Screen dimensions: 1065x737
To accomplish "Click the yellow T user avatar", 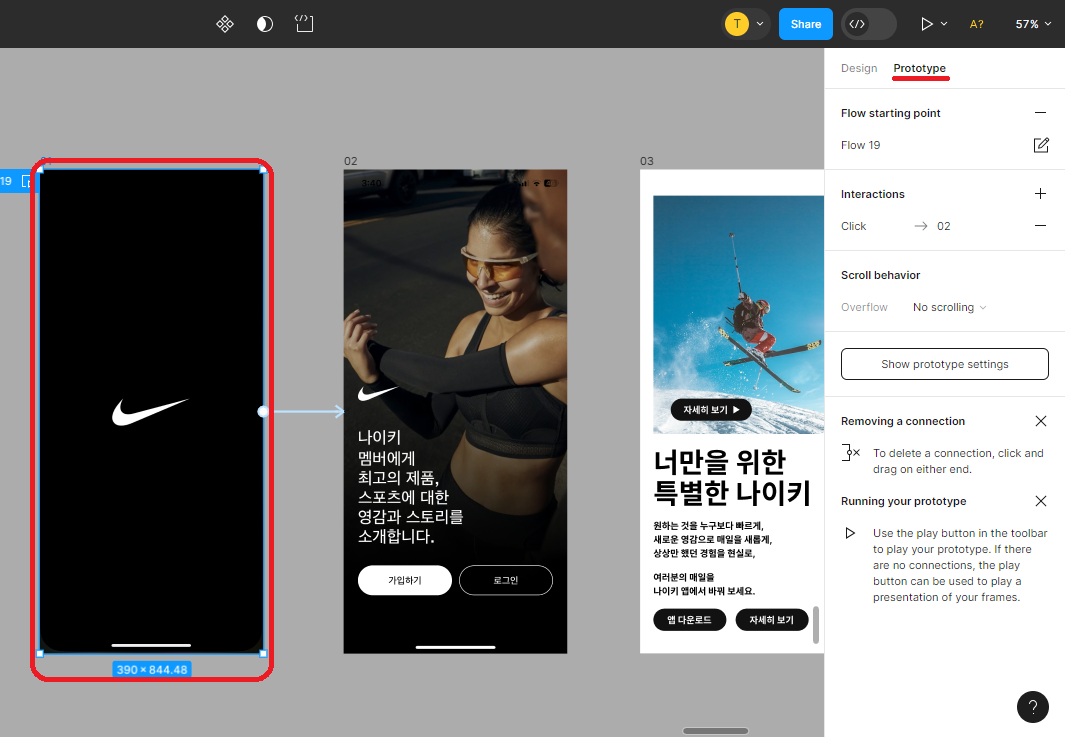I will (737, 24).
